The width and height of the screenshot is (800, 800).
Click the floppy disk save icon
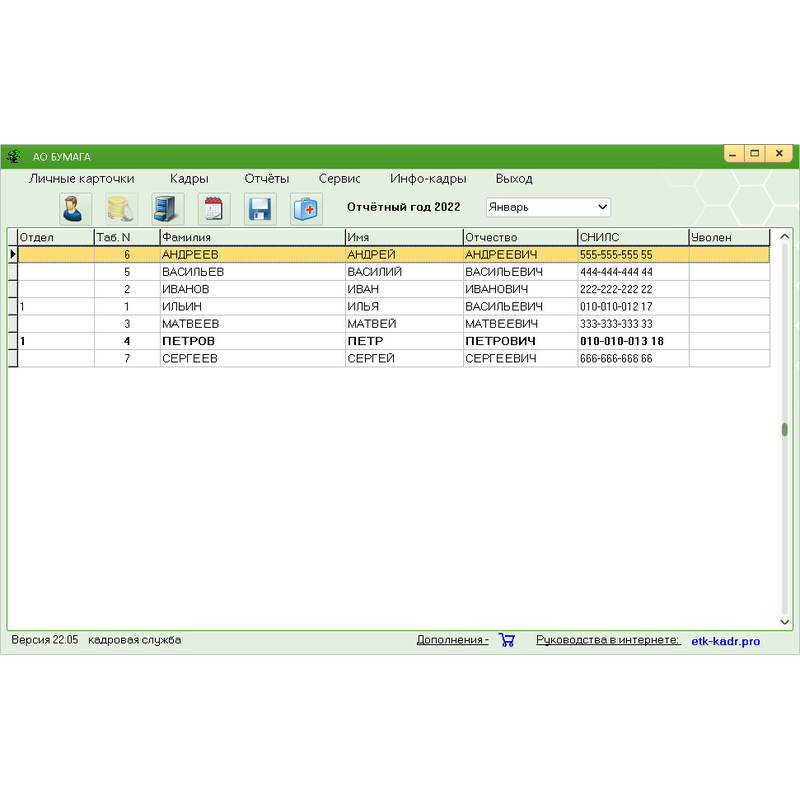pyautogui.click(x=260, y=208)
